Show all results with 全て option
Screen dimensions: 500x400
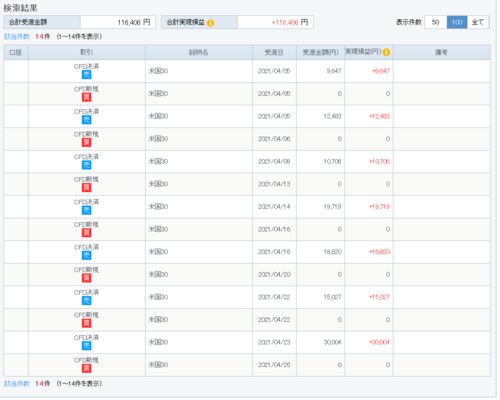click(x=478, y=22)
